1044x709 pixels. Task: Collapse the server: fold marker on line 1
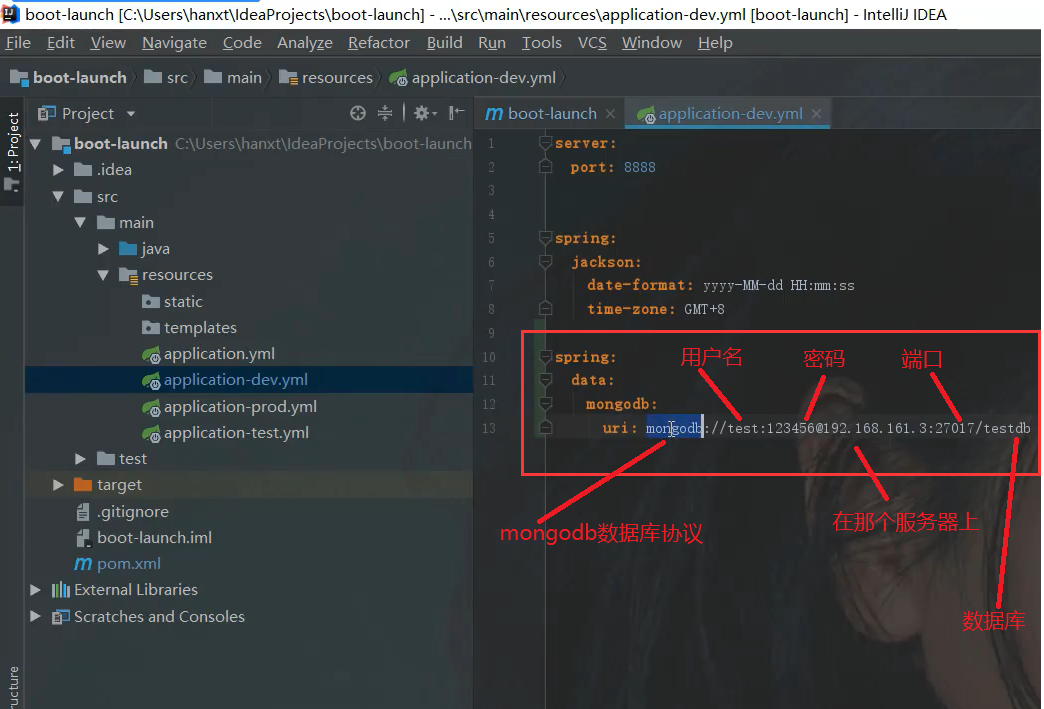coord(545,142)
